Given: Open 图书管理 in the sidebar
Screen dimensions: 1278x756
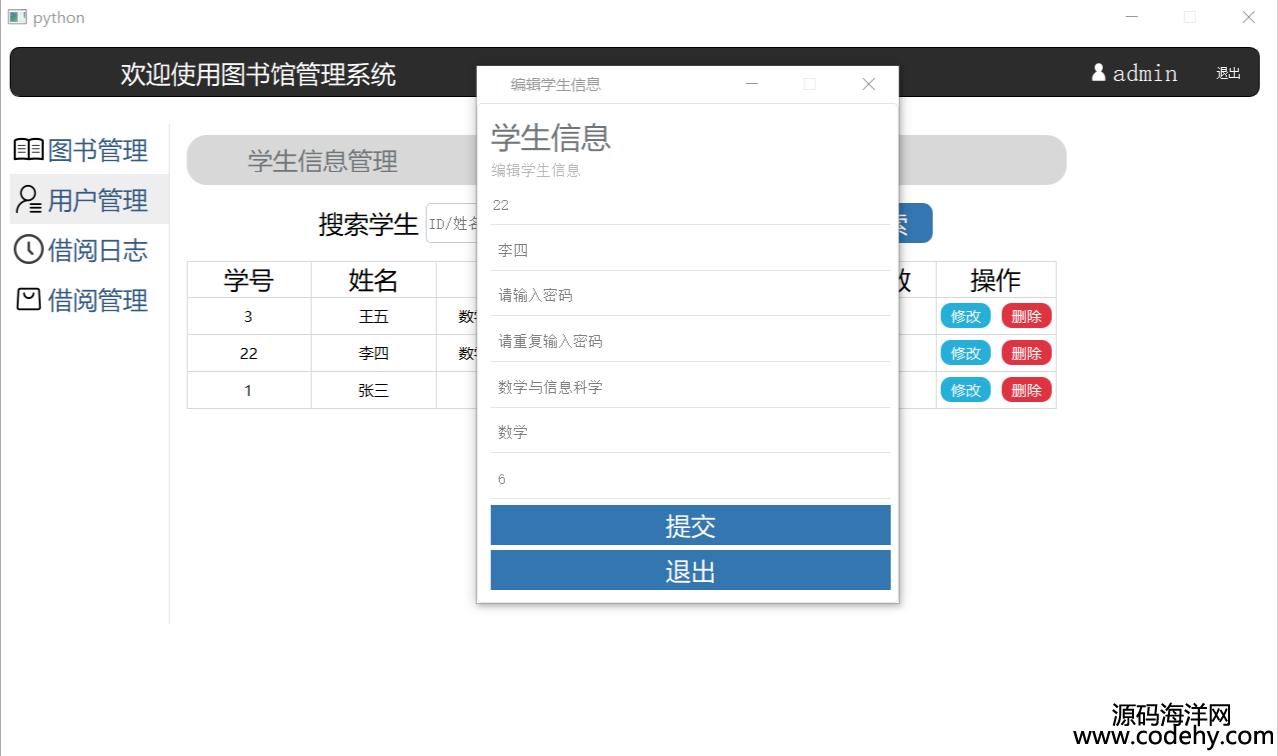Looking at the screenshot, I should coord(97,150).
